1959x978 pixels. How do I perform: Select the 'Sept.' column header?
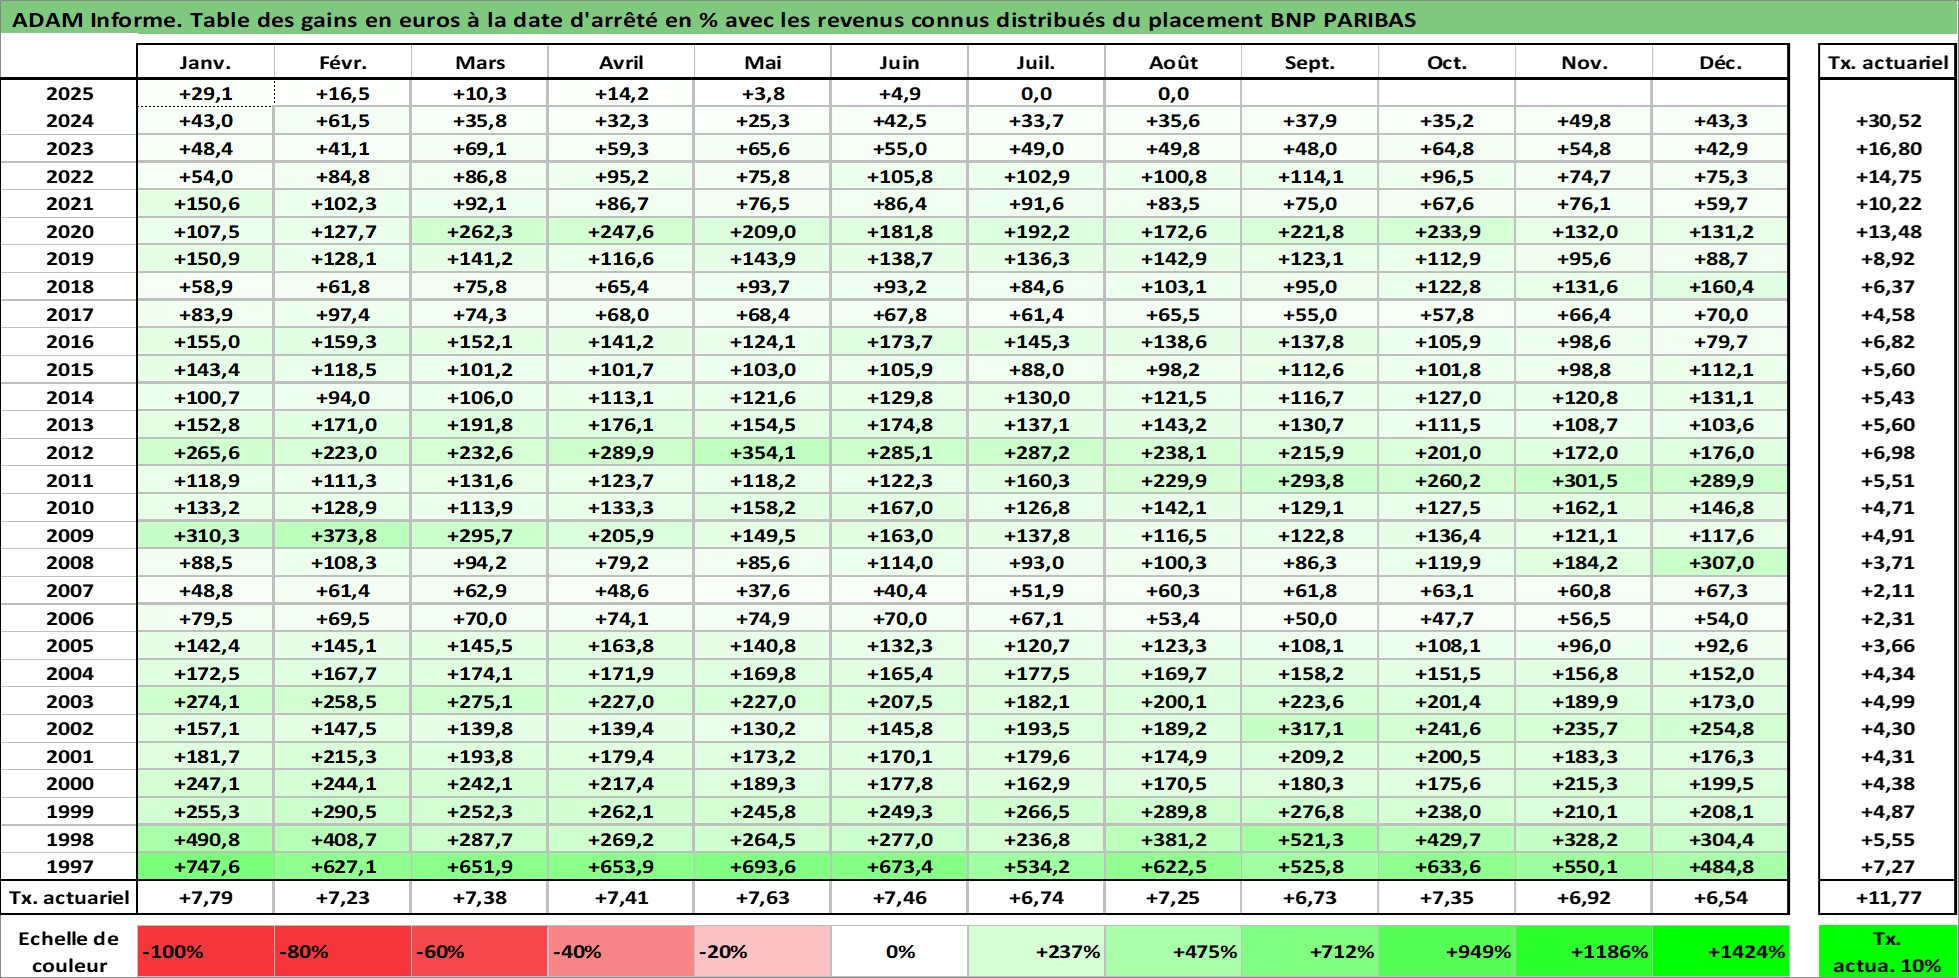(1310, 62)
